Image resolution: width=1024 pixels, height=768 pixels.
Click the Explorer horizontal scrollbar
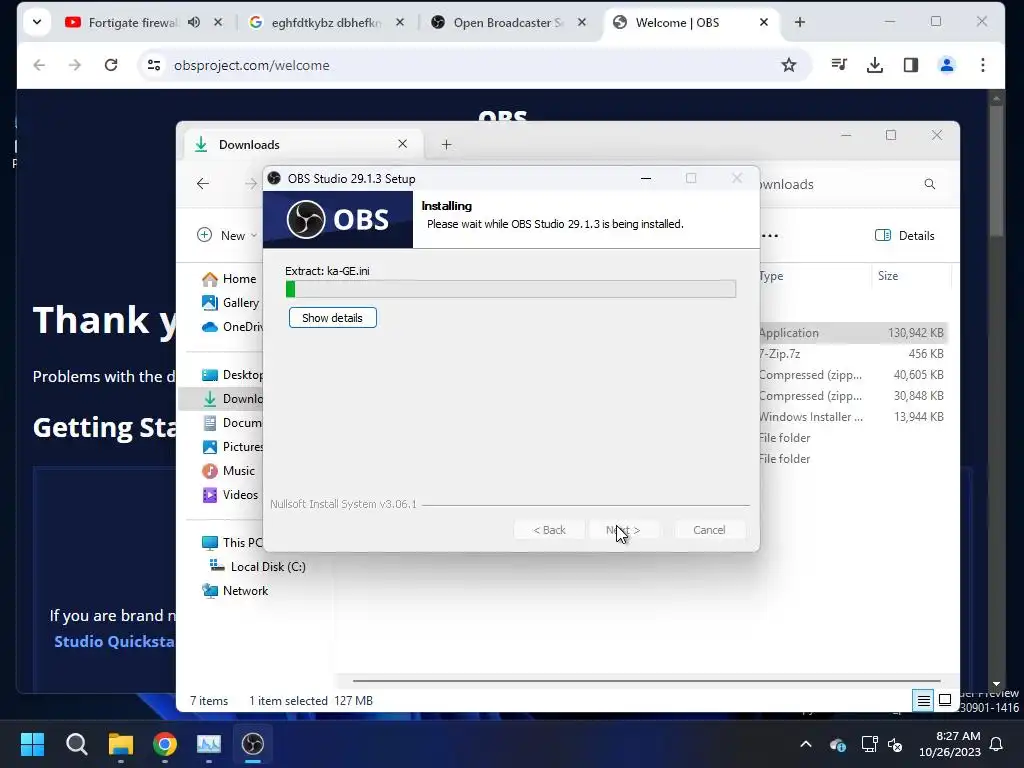point(646,681)
